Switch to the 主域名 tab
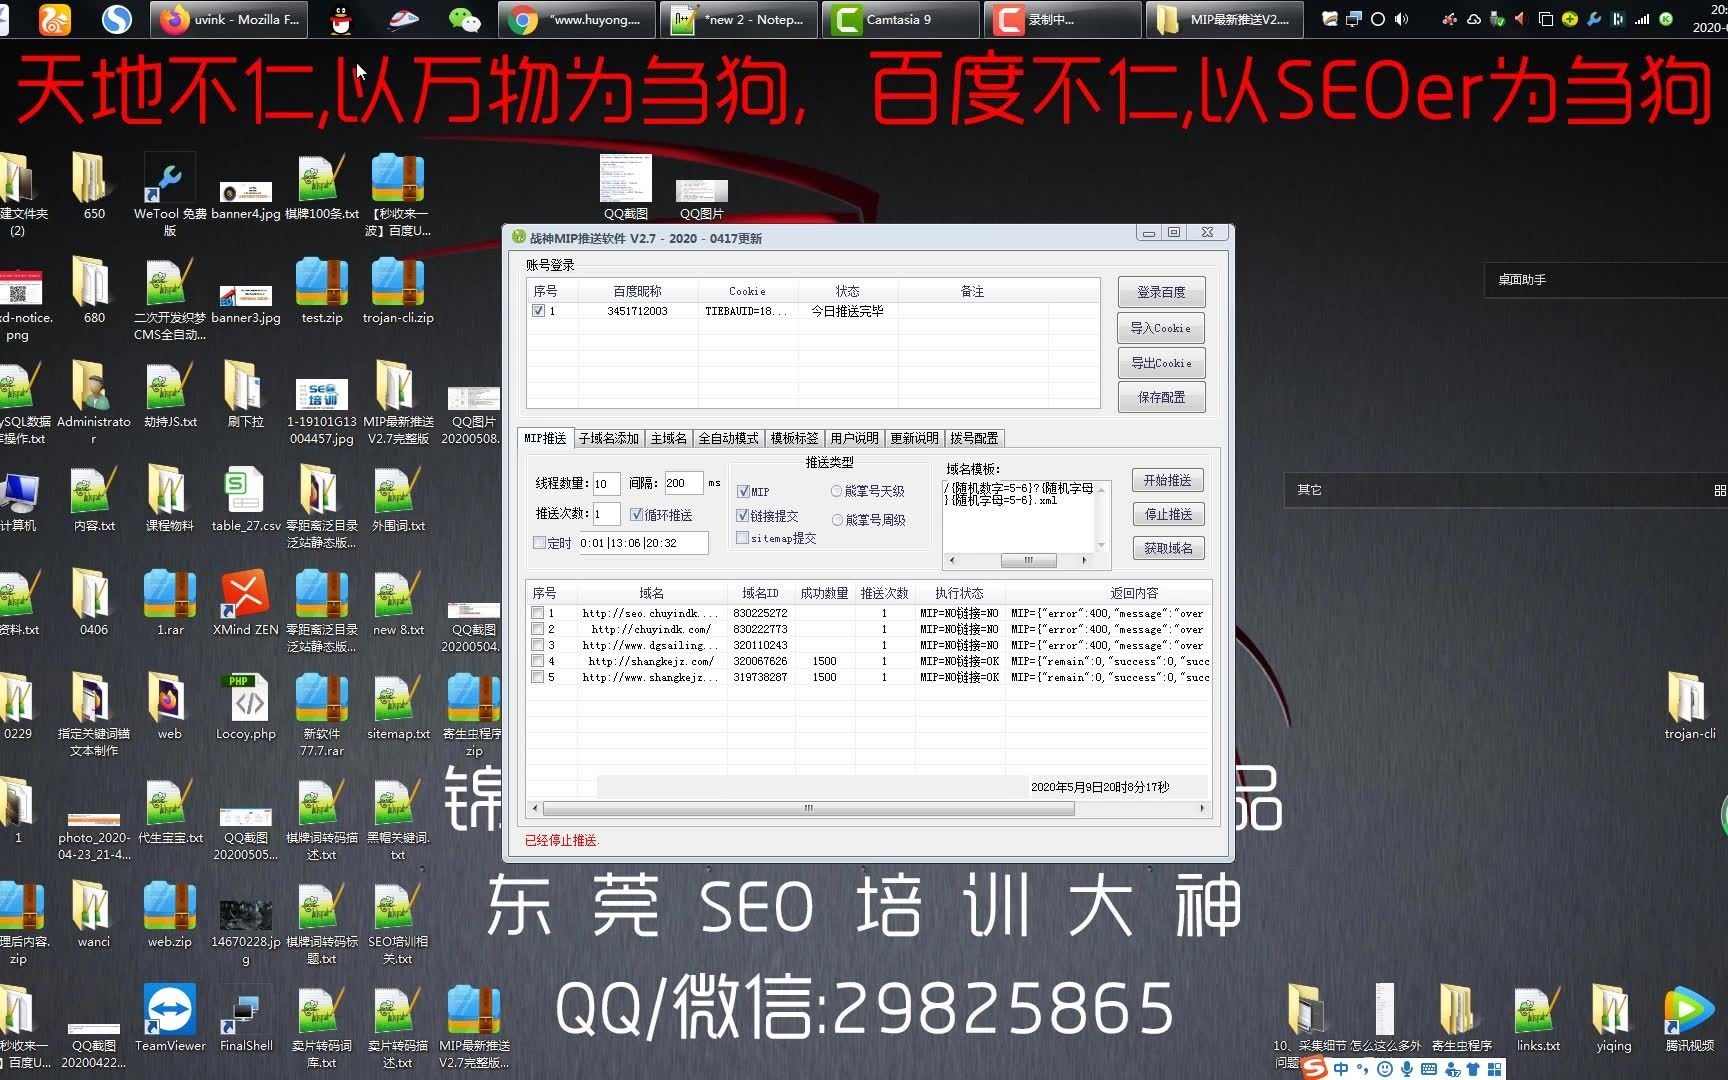The width and height of the screenshot is (1728, 1080). coord(668,438)
